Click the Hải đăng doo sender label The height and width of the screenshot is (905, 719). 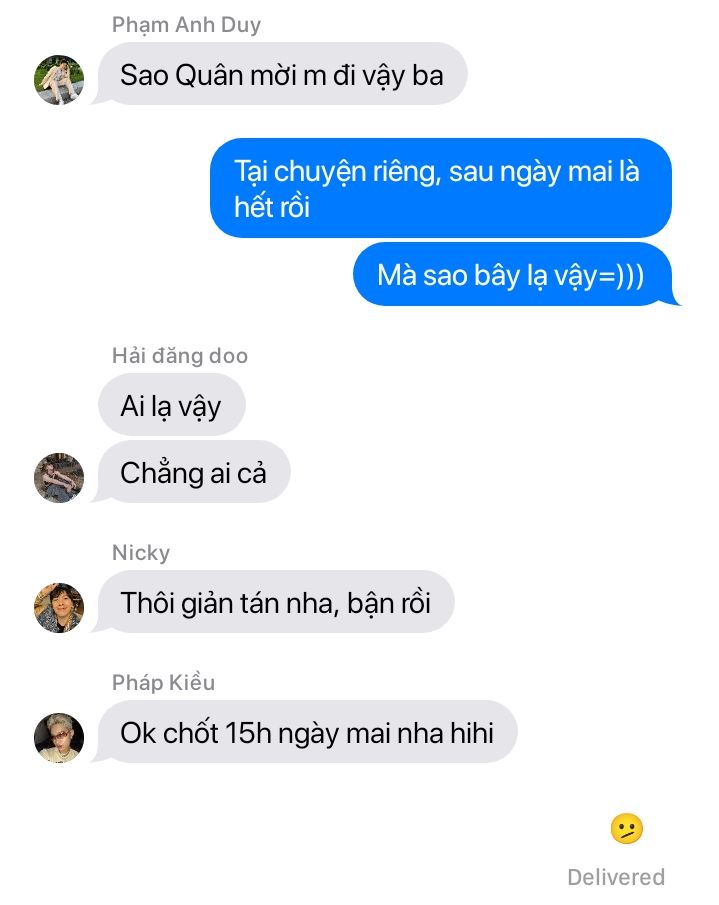[x=180, y=356]
